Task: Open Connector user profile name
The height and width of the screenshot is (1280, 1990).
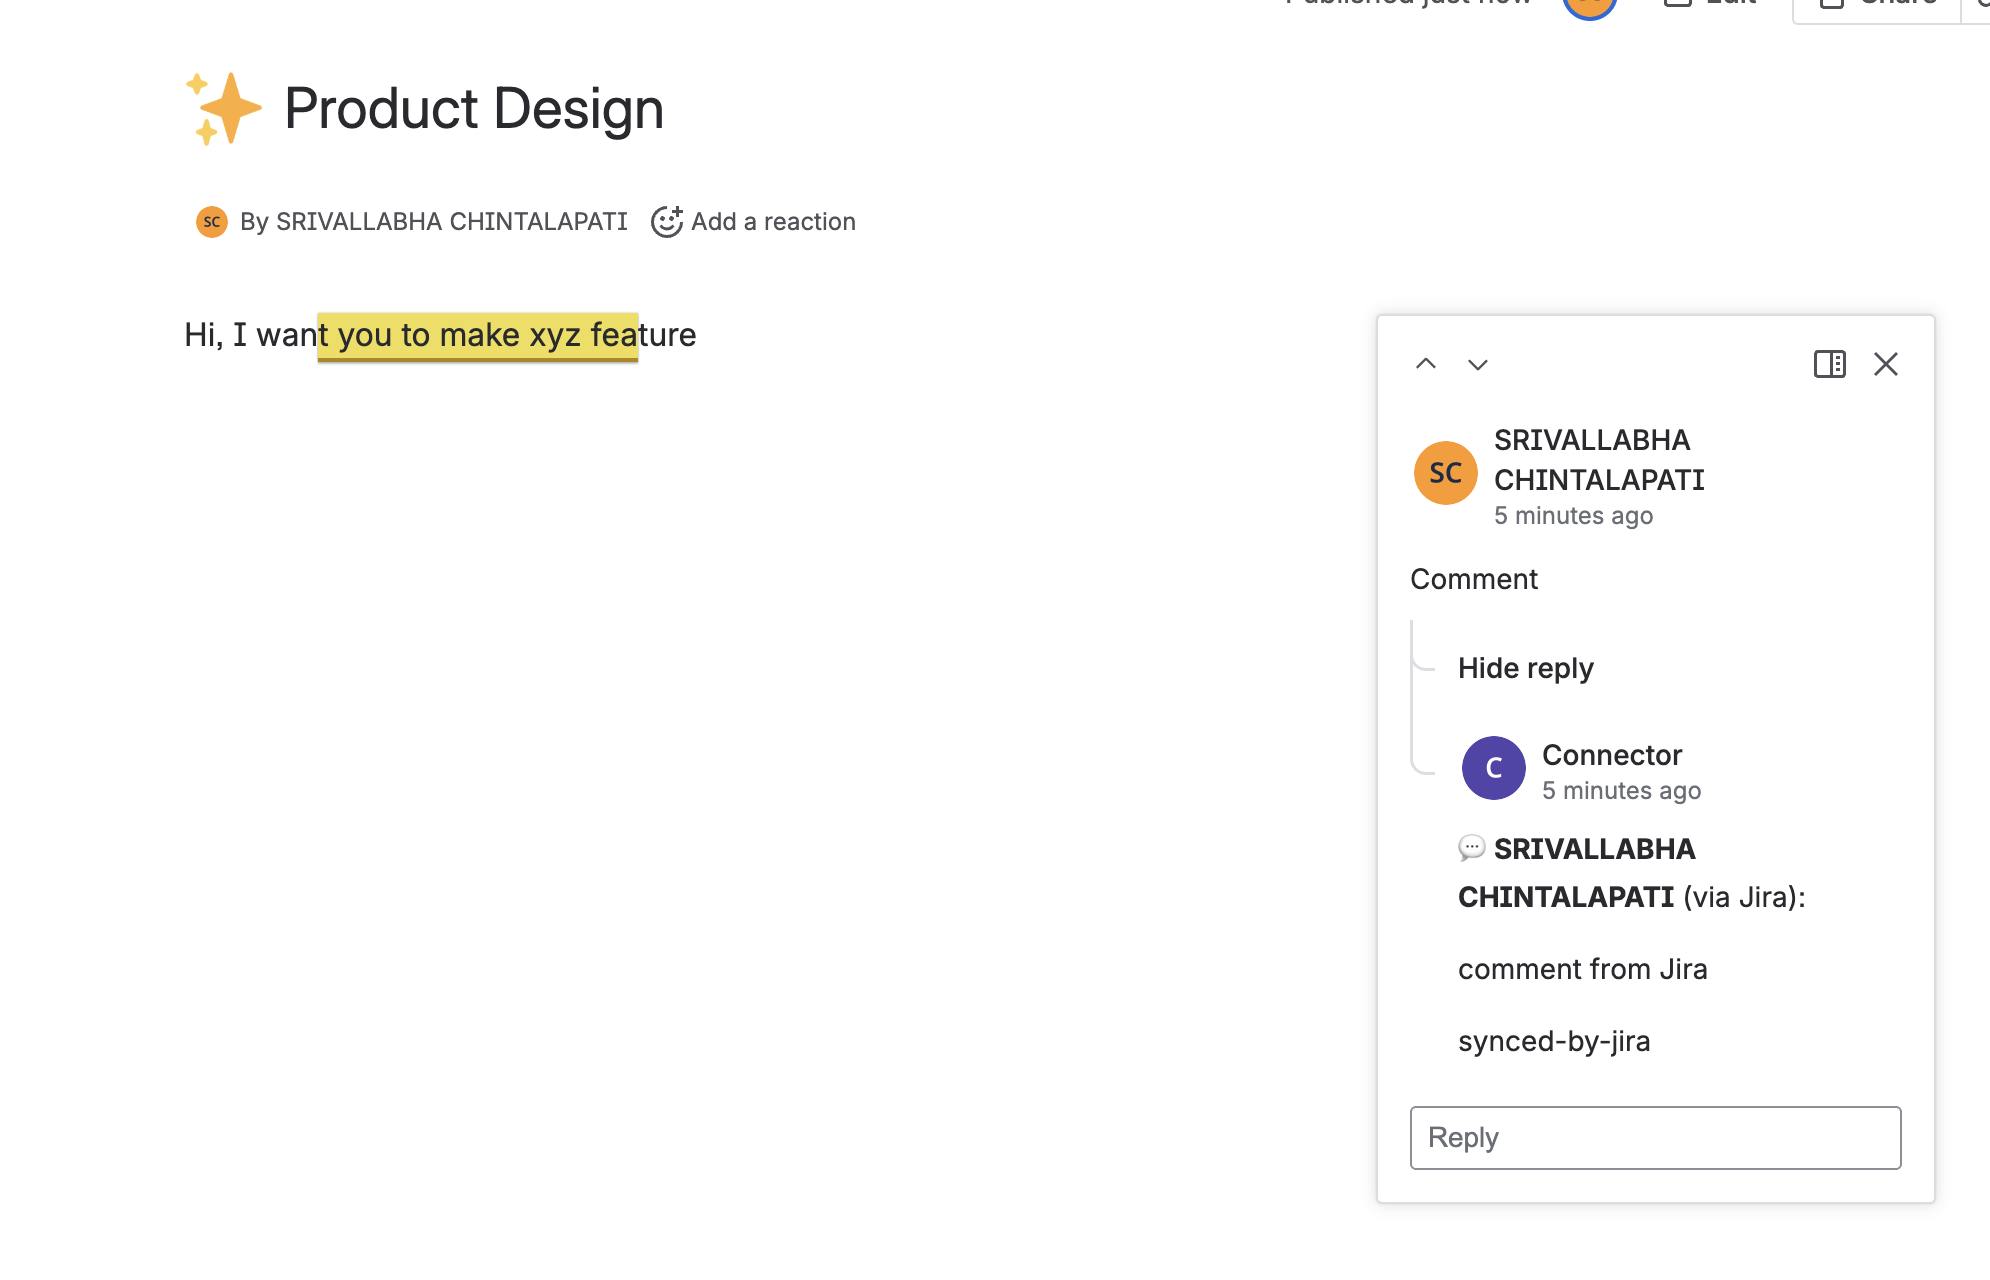Action: click(1611, 755)
